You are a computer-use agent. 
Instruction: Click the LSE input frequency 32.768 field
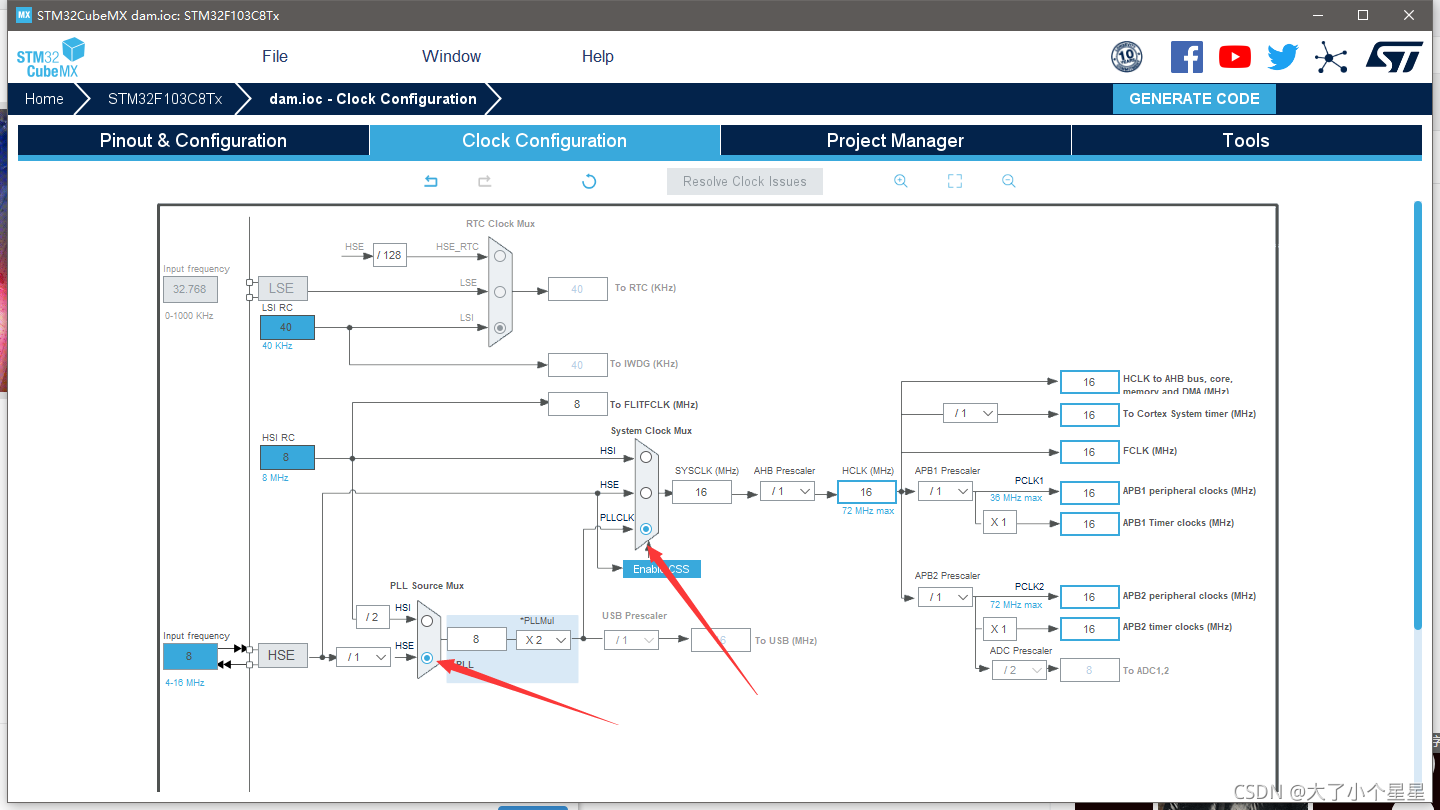(190, 289)
